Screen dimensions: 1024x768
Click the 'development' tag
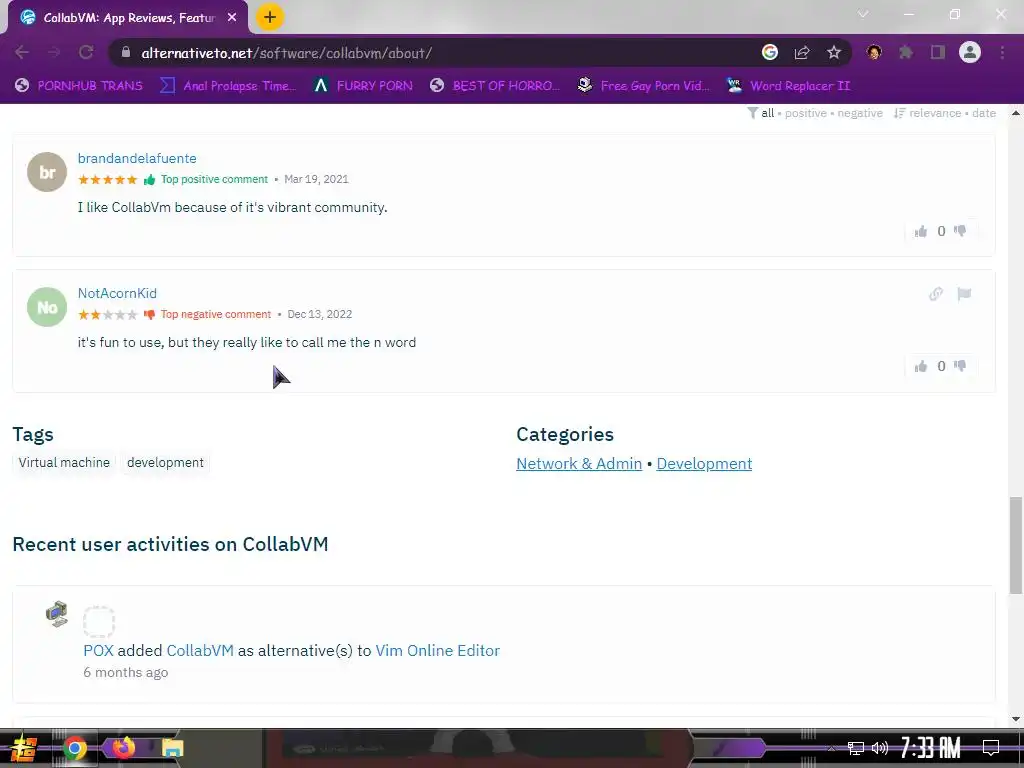pos(165,462)
